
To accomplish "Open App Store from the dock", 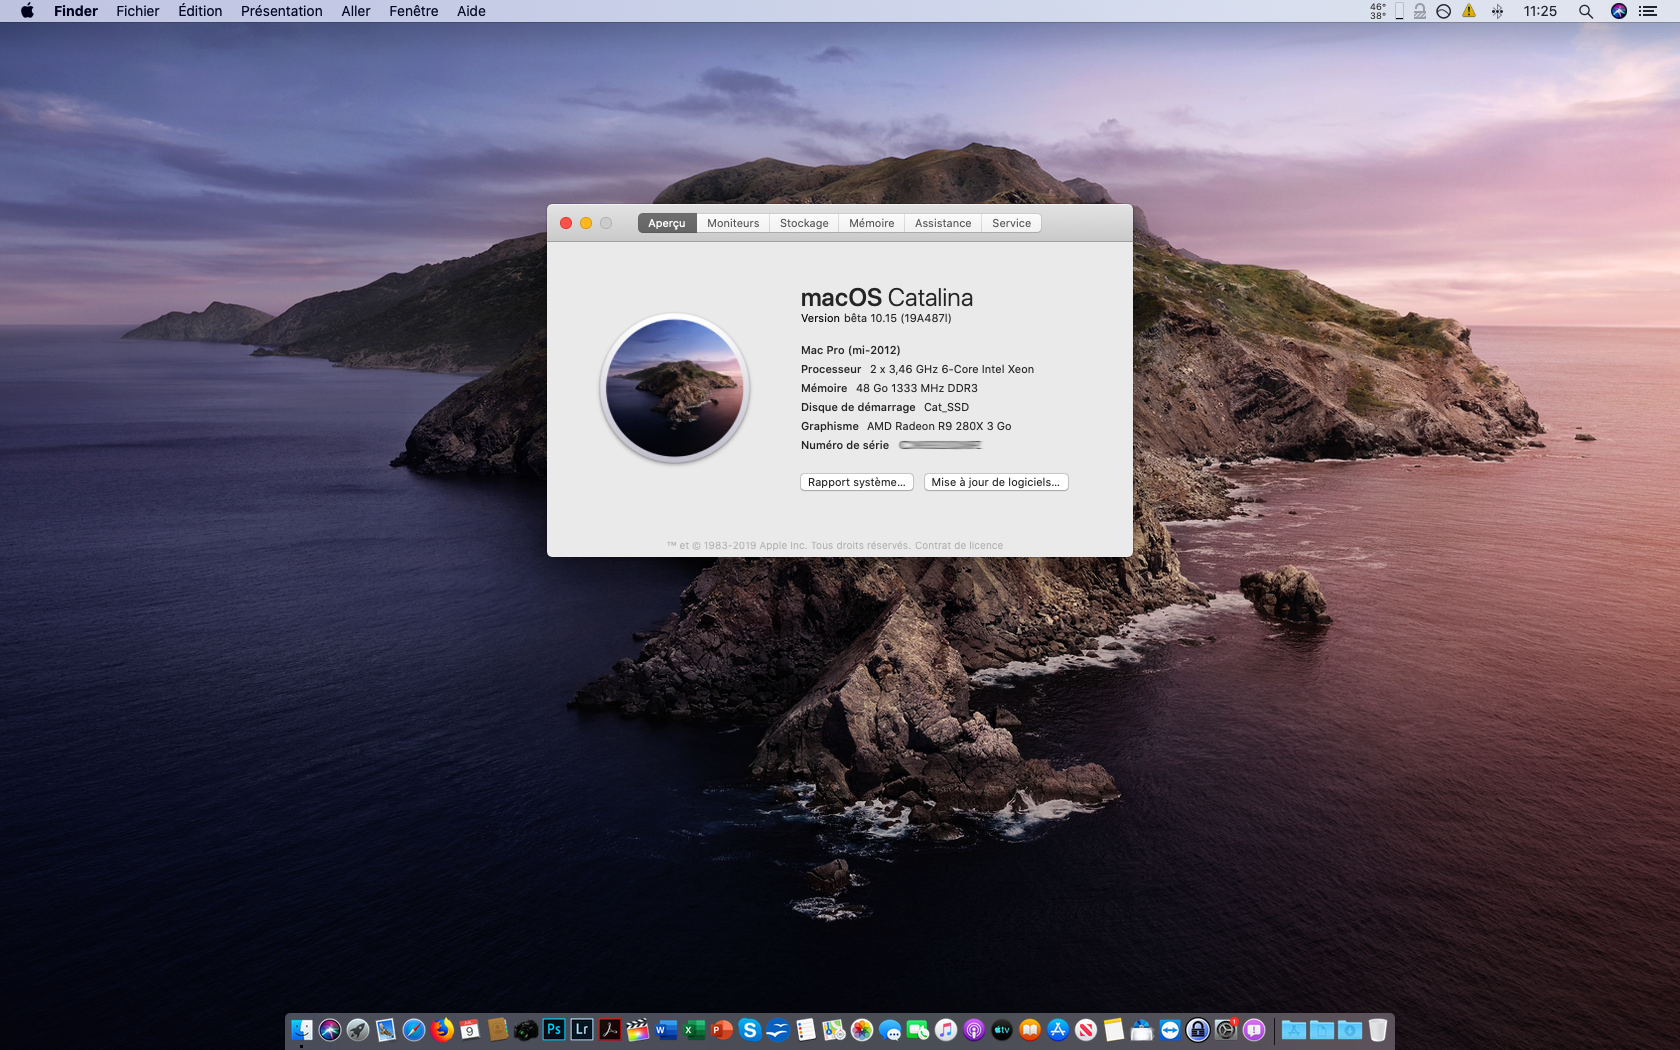I will (x=1058, y=1029).
